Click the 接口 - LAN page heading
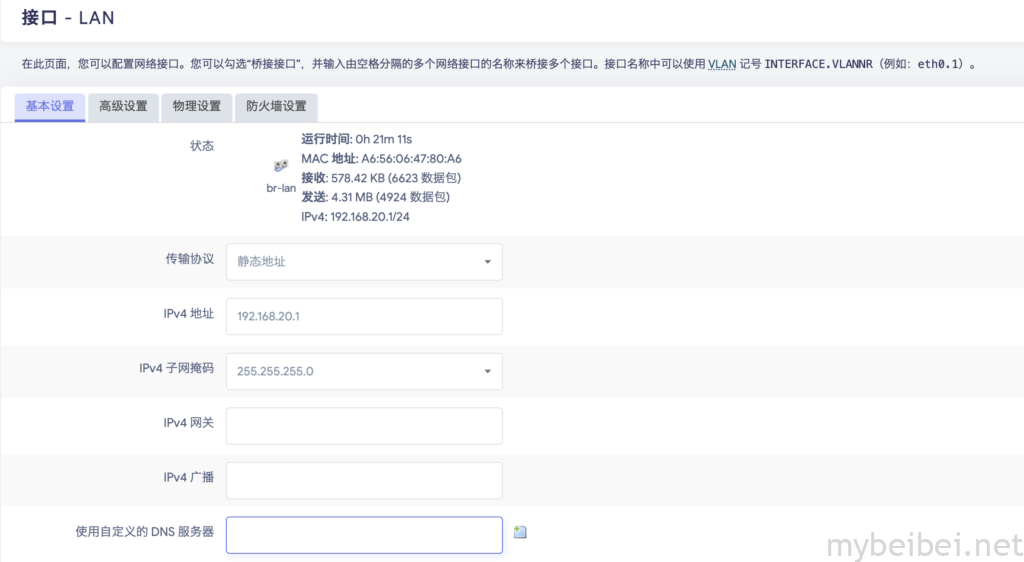Image resolution: width=1024 pixels, height=562 pixels. click(68, 18)
